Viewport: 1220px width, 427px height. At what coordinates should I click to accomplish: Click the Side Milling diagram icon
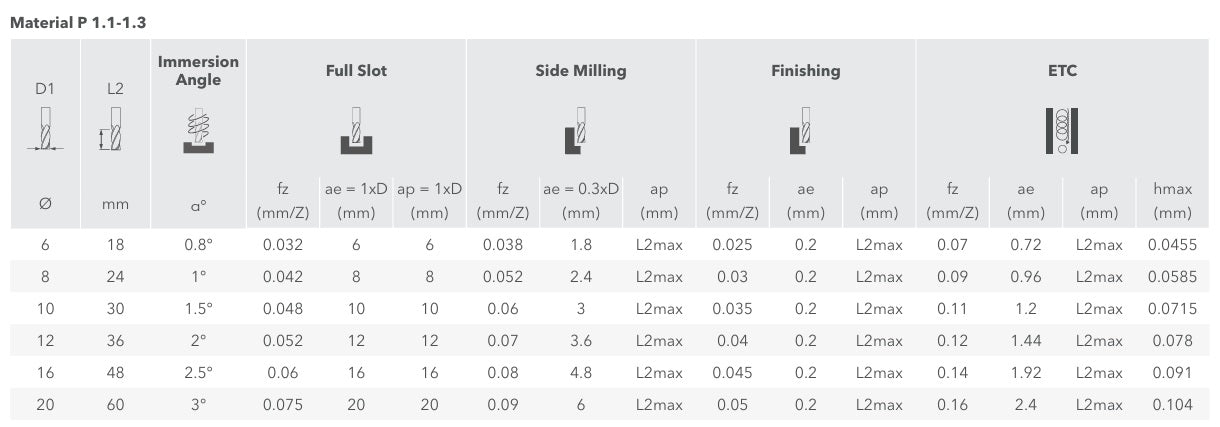pyautogui.click(x=575, y=129)
